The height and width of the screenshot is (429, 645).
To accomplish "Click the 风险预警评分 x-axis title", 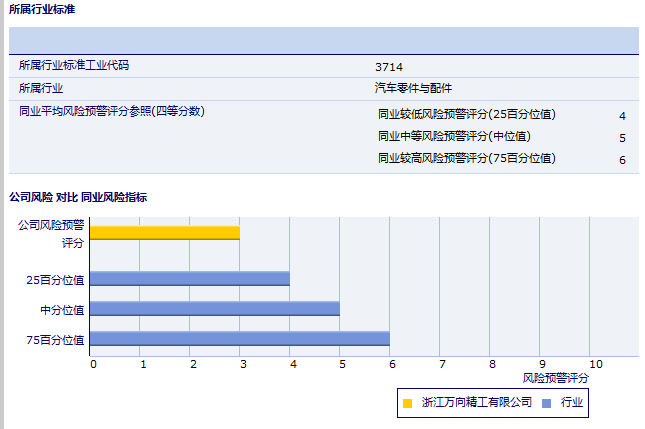I will coord(555,380).
